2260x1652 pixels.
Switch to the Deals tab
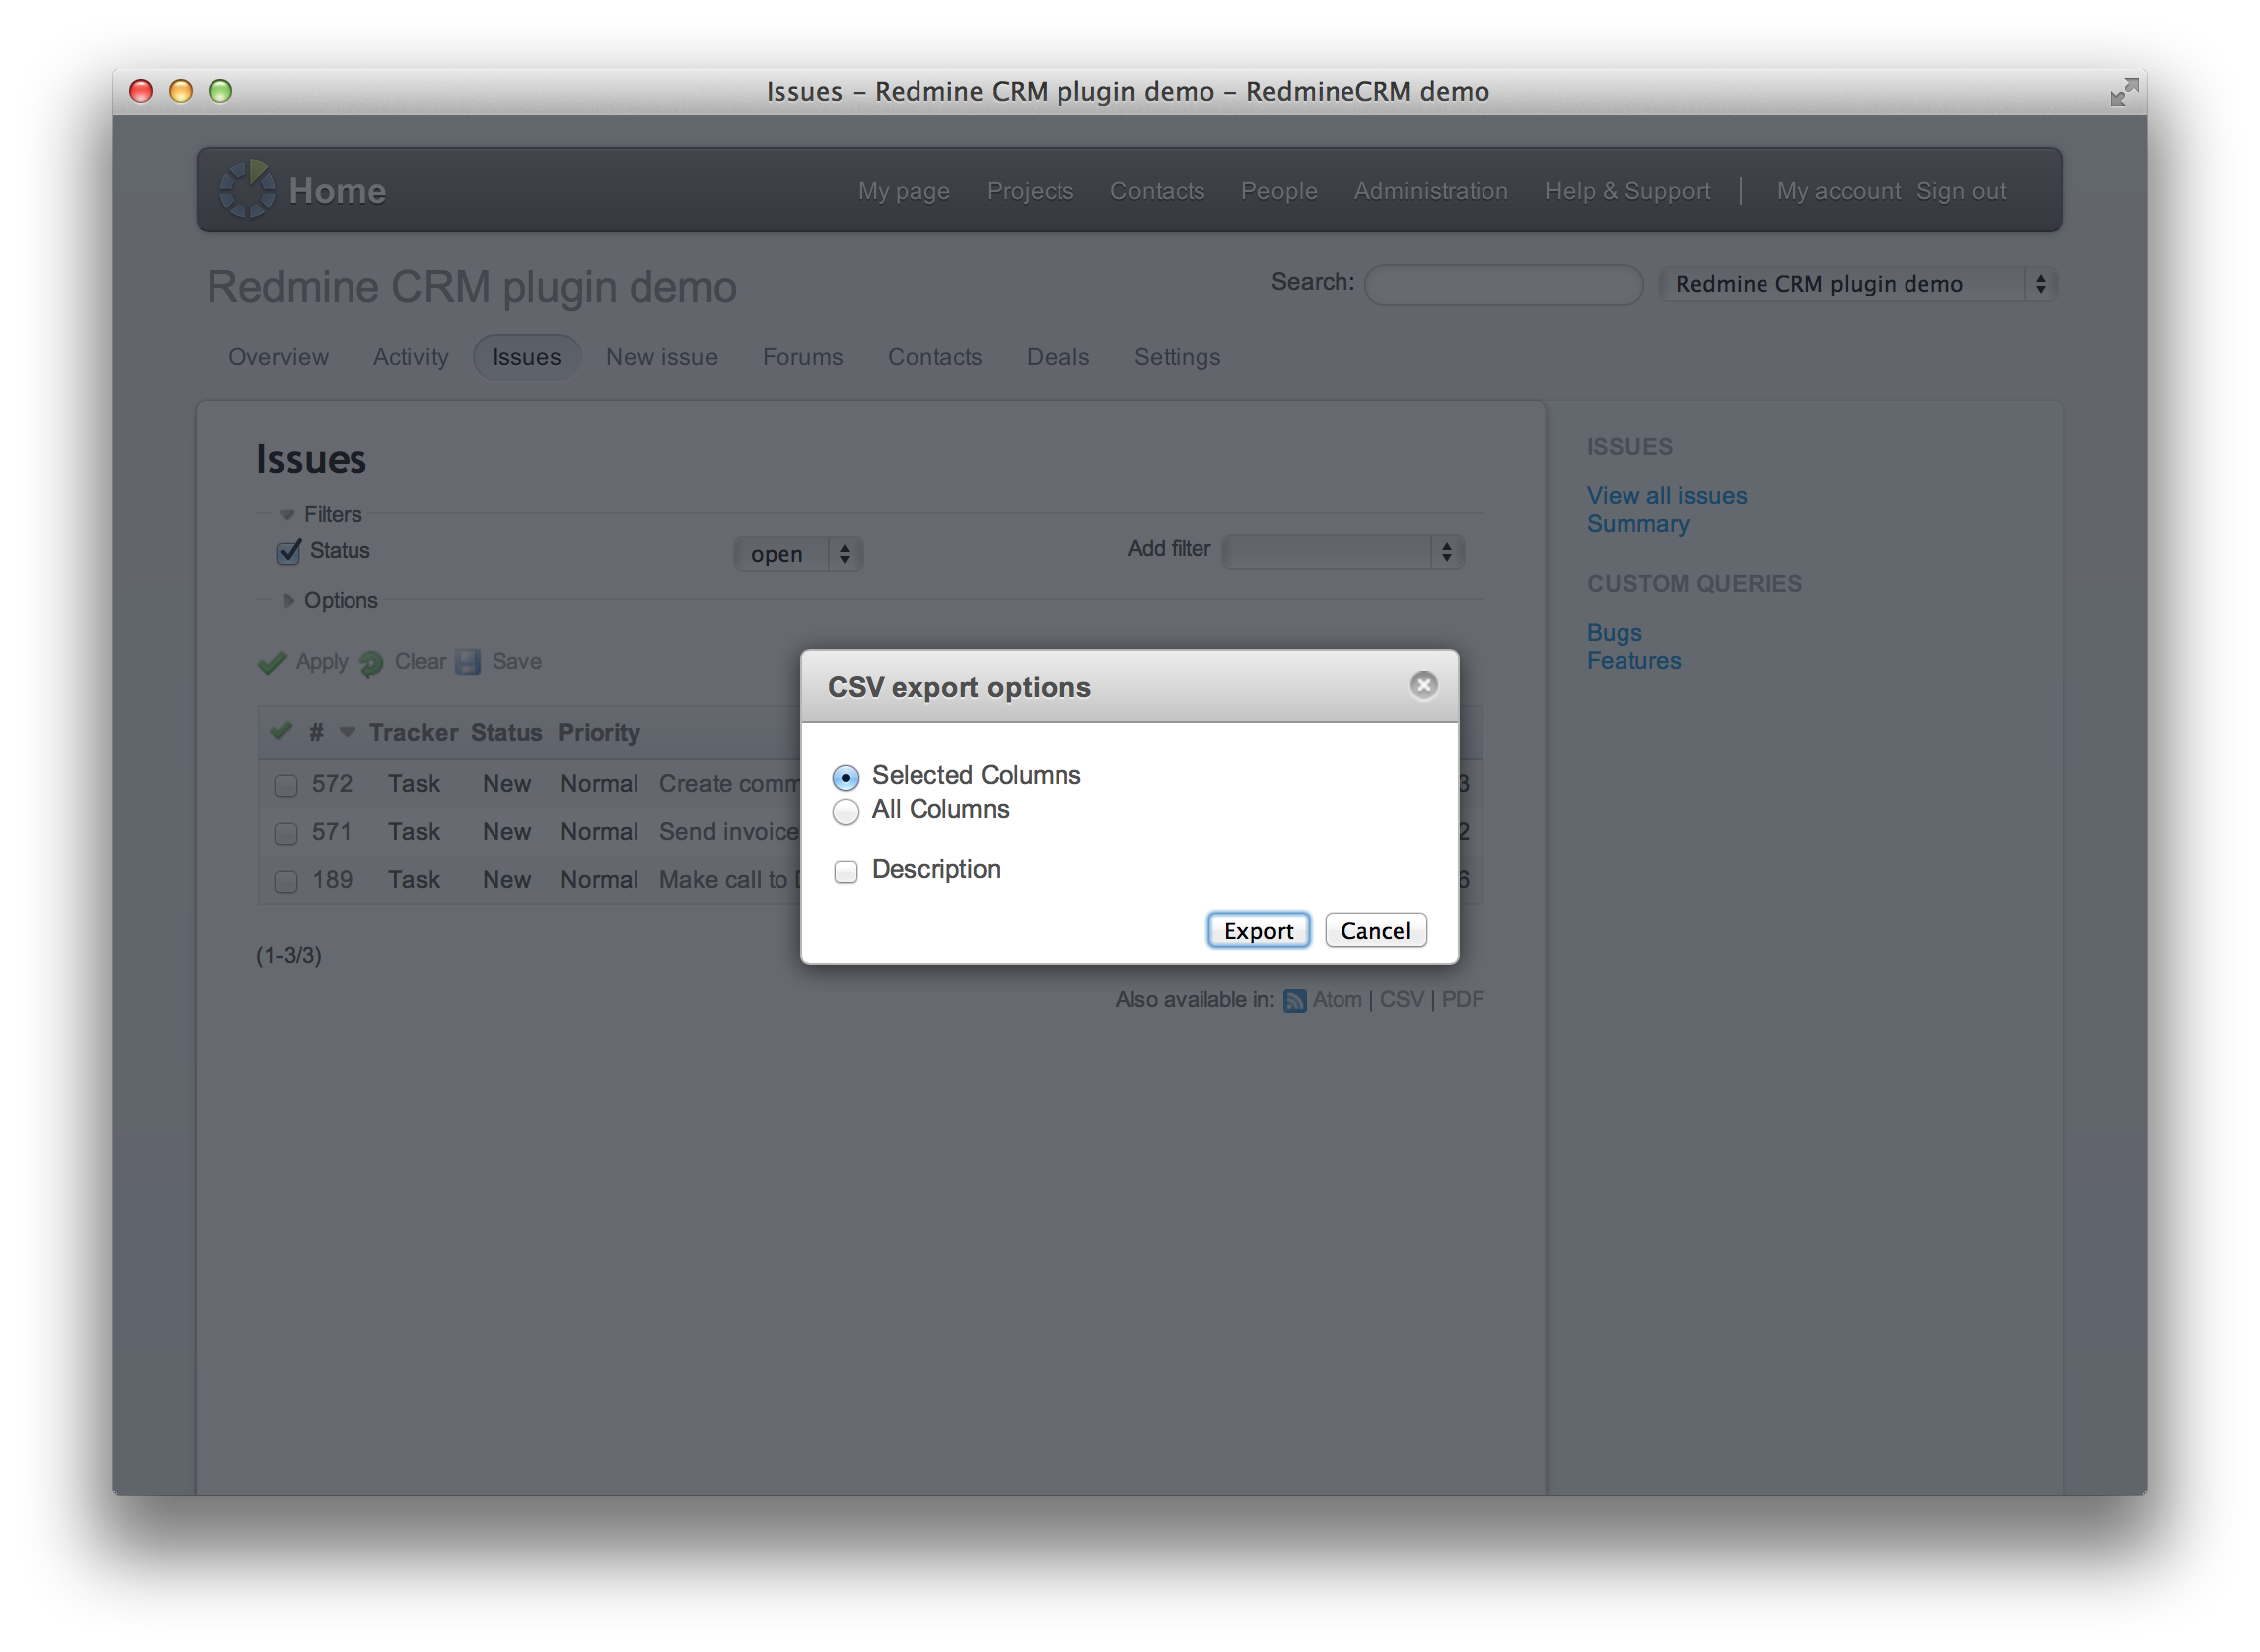click(1057, 357)
